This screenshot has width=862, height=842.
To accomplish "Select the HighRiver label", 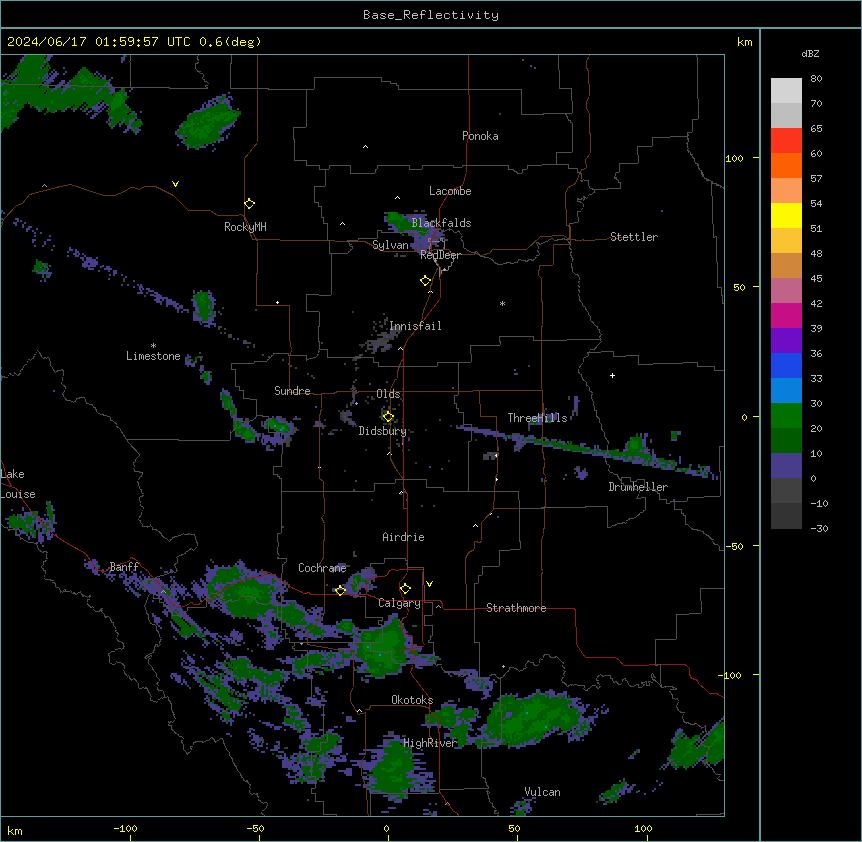I will [430, 743].
